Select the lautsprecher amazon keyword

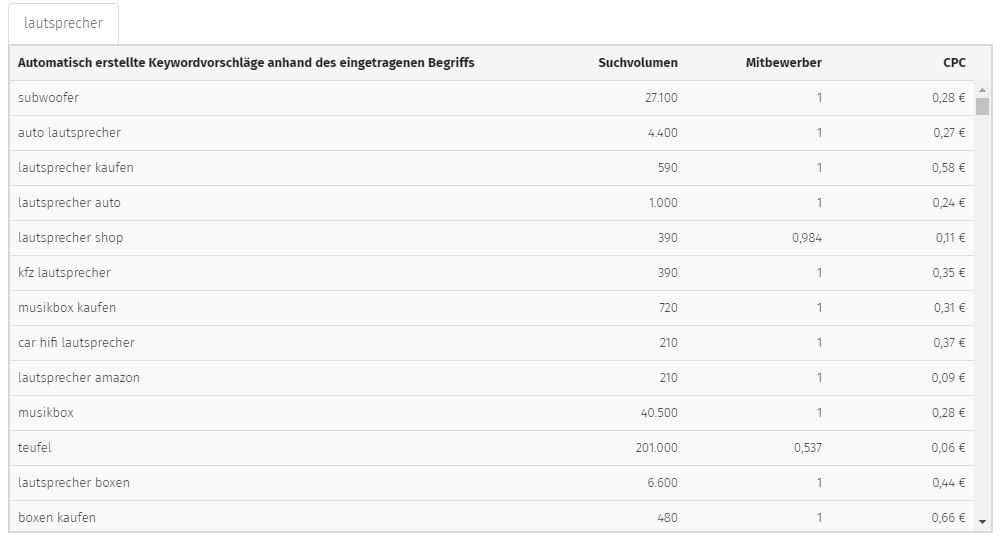pos(79,377)
